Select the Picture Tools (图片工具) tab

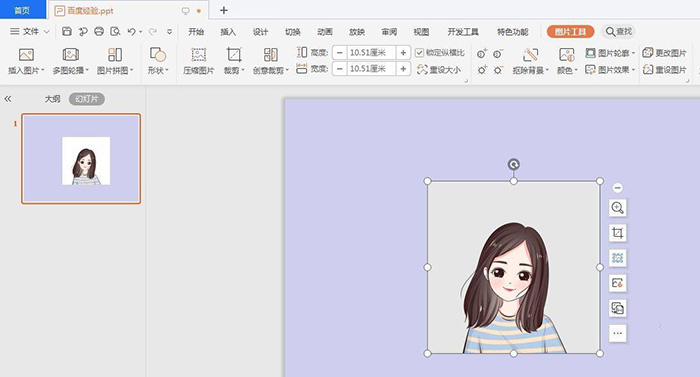(570, 32)
